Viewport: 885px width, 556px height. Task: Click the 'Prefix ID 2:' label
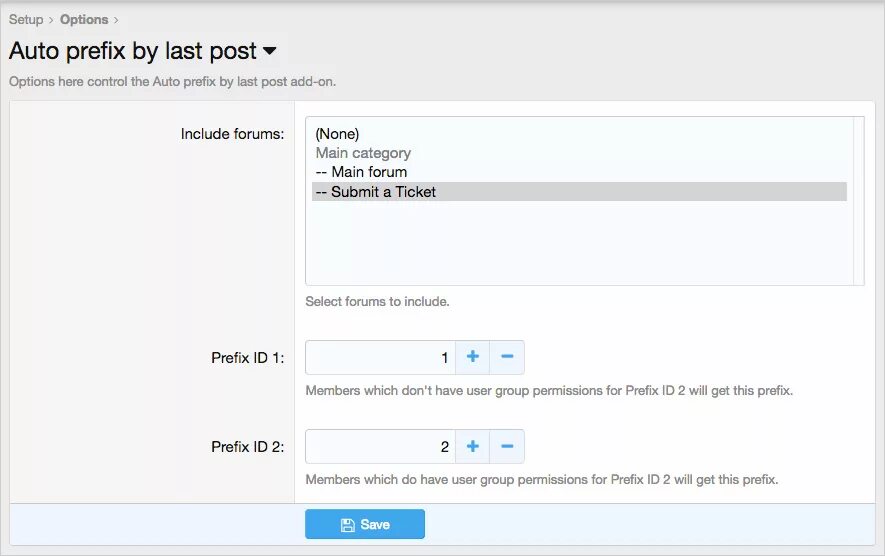click(x=247, y=447)
